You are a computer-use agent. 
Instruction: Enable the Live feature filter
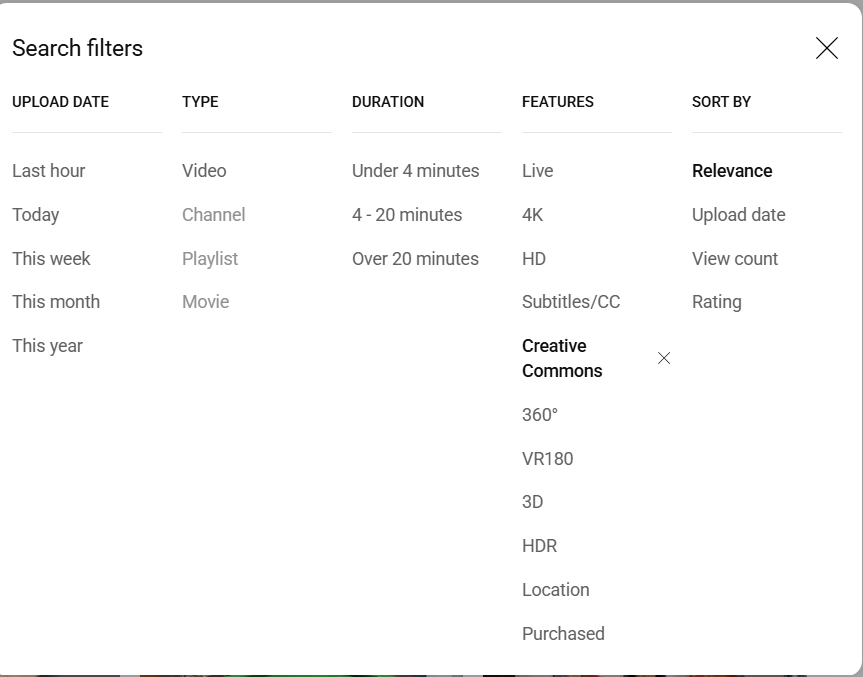coord(537,171)
